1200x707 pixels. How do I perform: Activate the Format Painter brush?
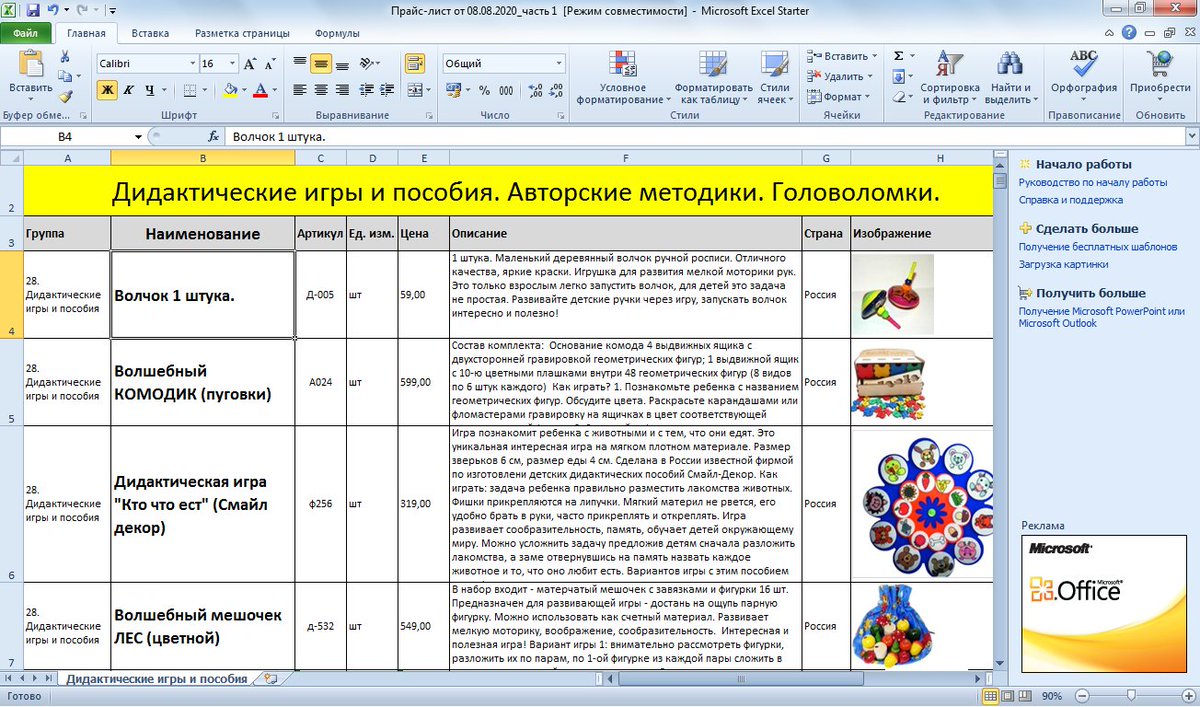[x=65, y=97]
